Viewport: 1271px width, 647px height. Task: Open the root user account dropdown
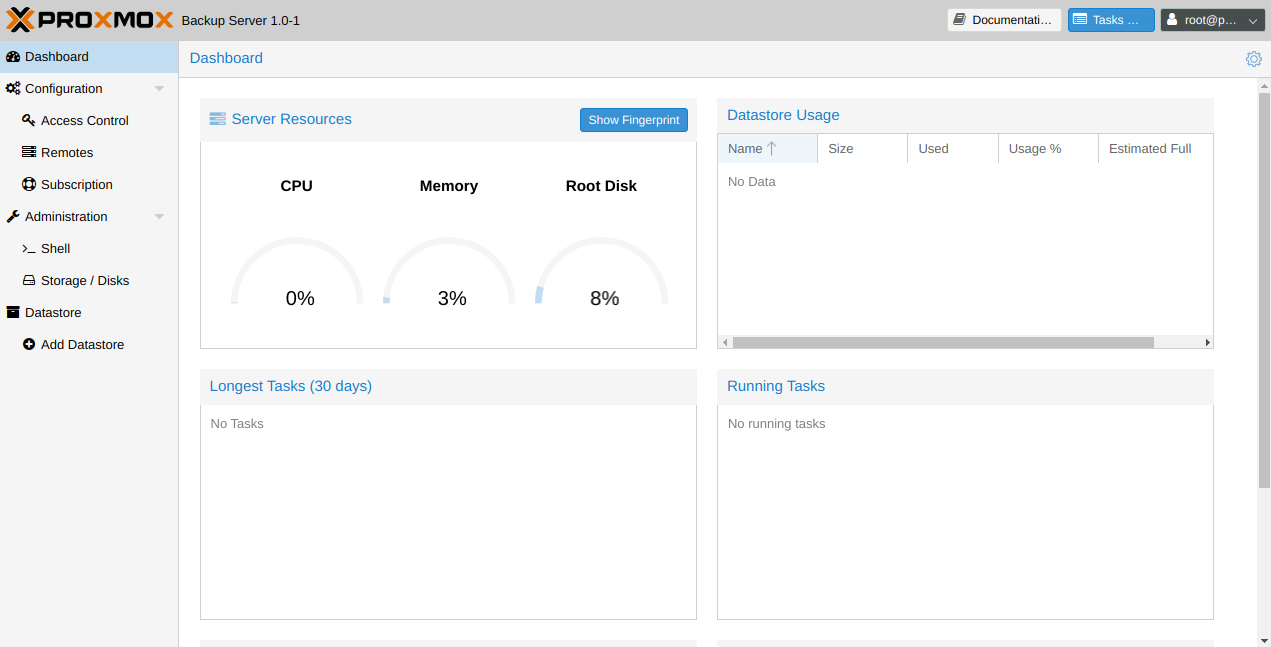pyautogui.click(x=1213, y=20)
